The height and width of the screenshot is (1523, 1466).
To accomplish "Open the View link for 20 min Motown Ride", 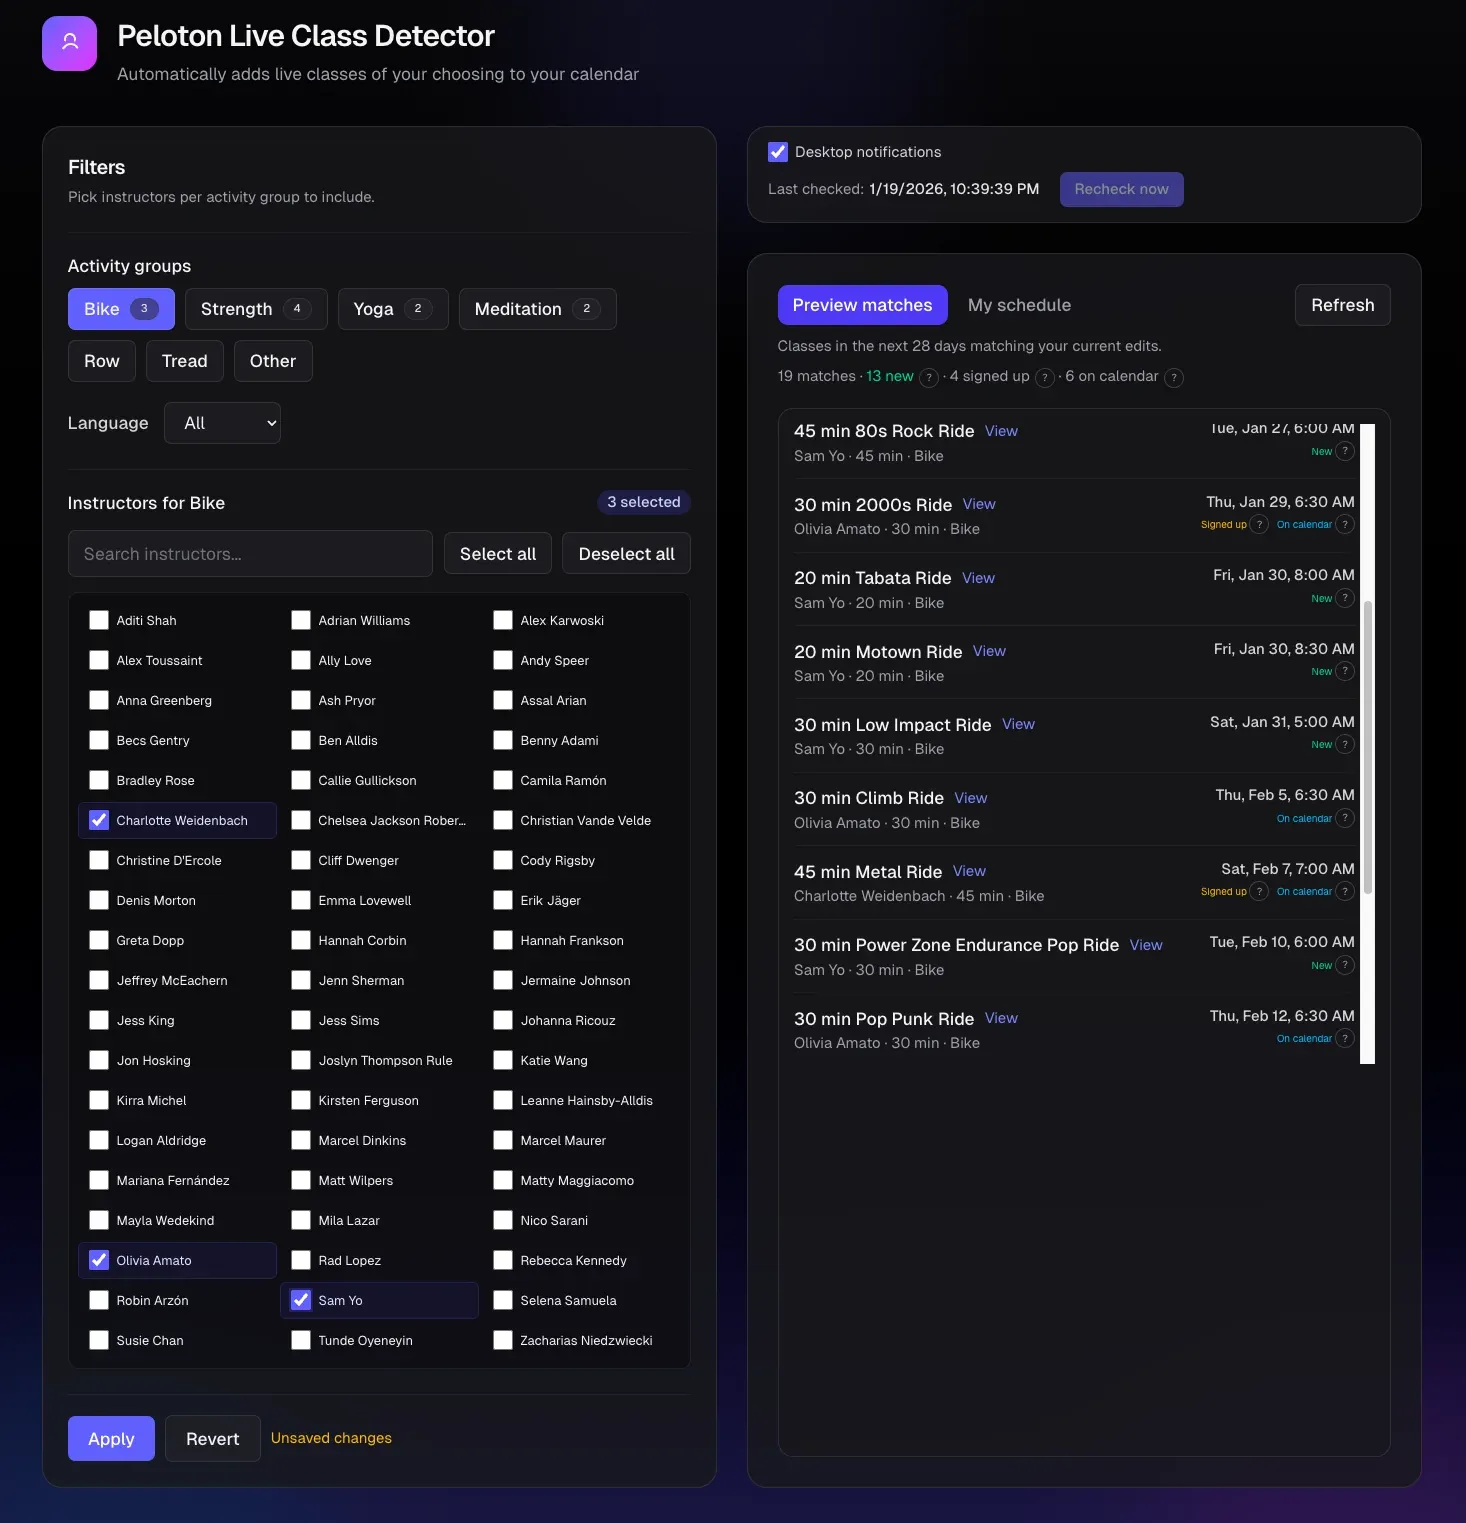I will coord(988,651).
